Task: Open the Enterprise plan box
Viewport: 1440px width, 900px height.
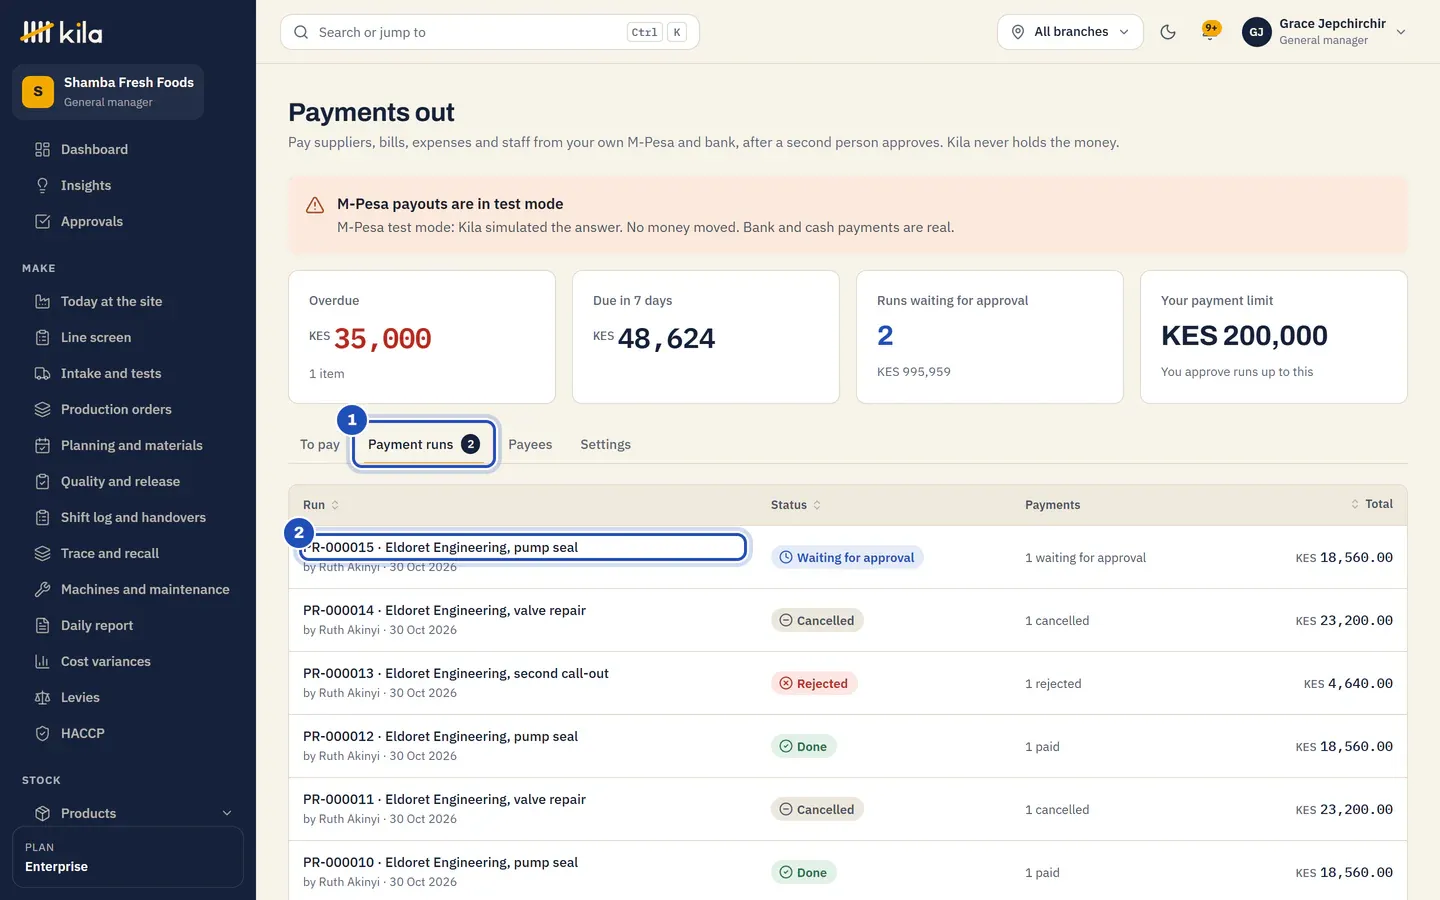Action: pos(128,857)
